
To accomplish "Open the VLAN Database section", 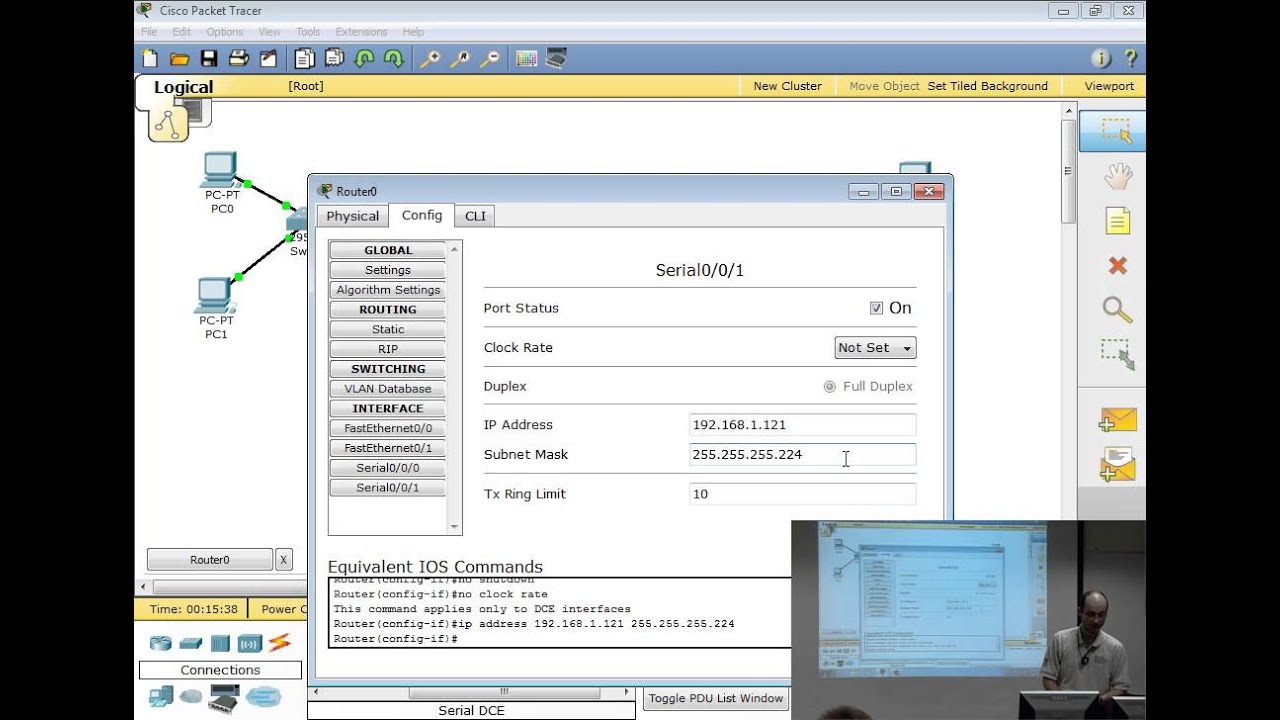I will [x=388, y=389].
